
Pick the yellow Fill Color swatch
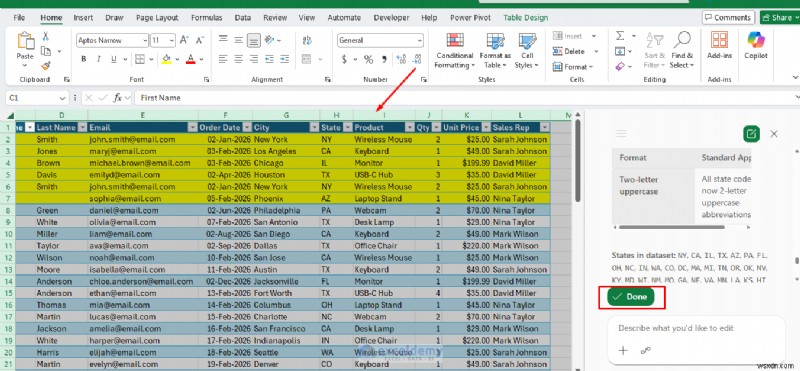click(166, 59)
